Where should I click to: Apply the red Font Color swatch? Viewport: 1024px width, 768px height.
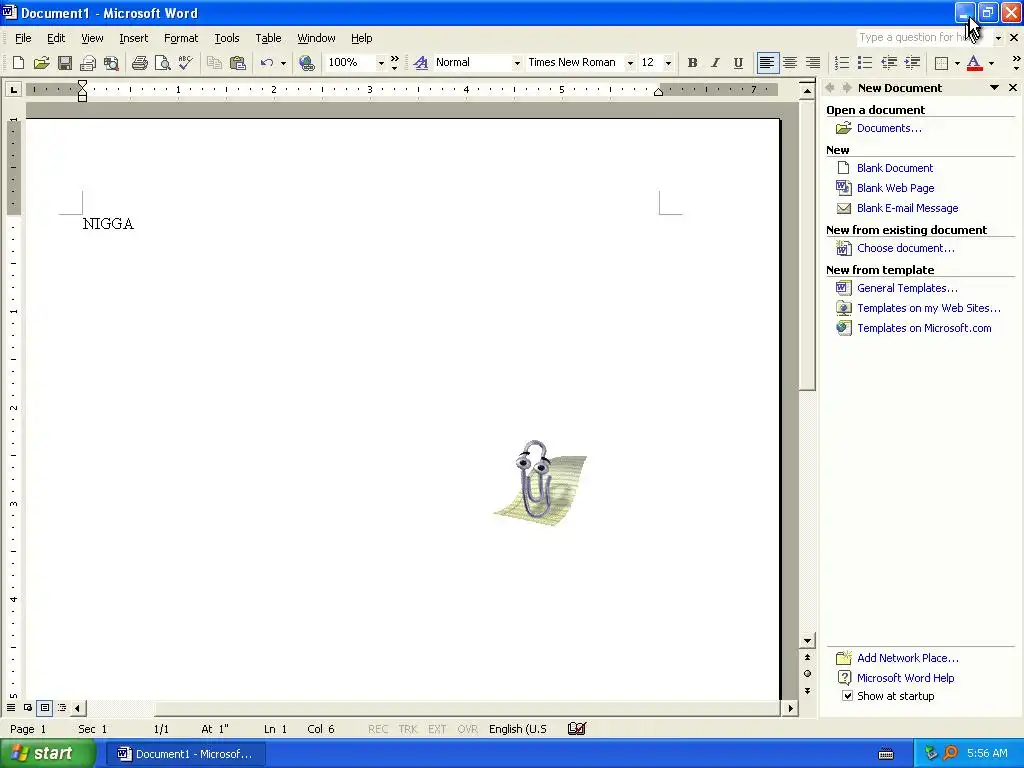pyautogui.click(x=974, y=63)
